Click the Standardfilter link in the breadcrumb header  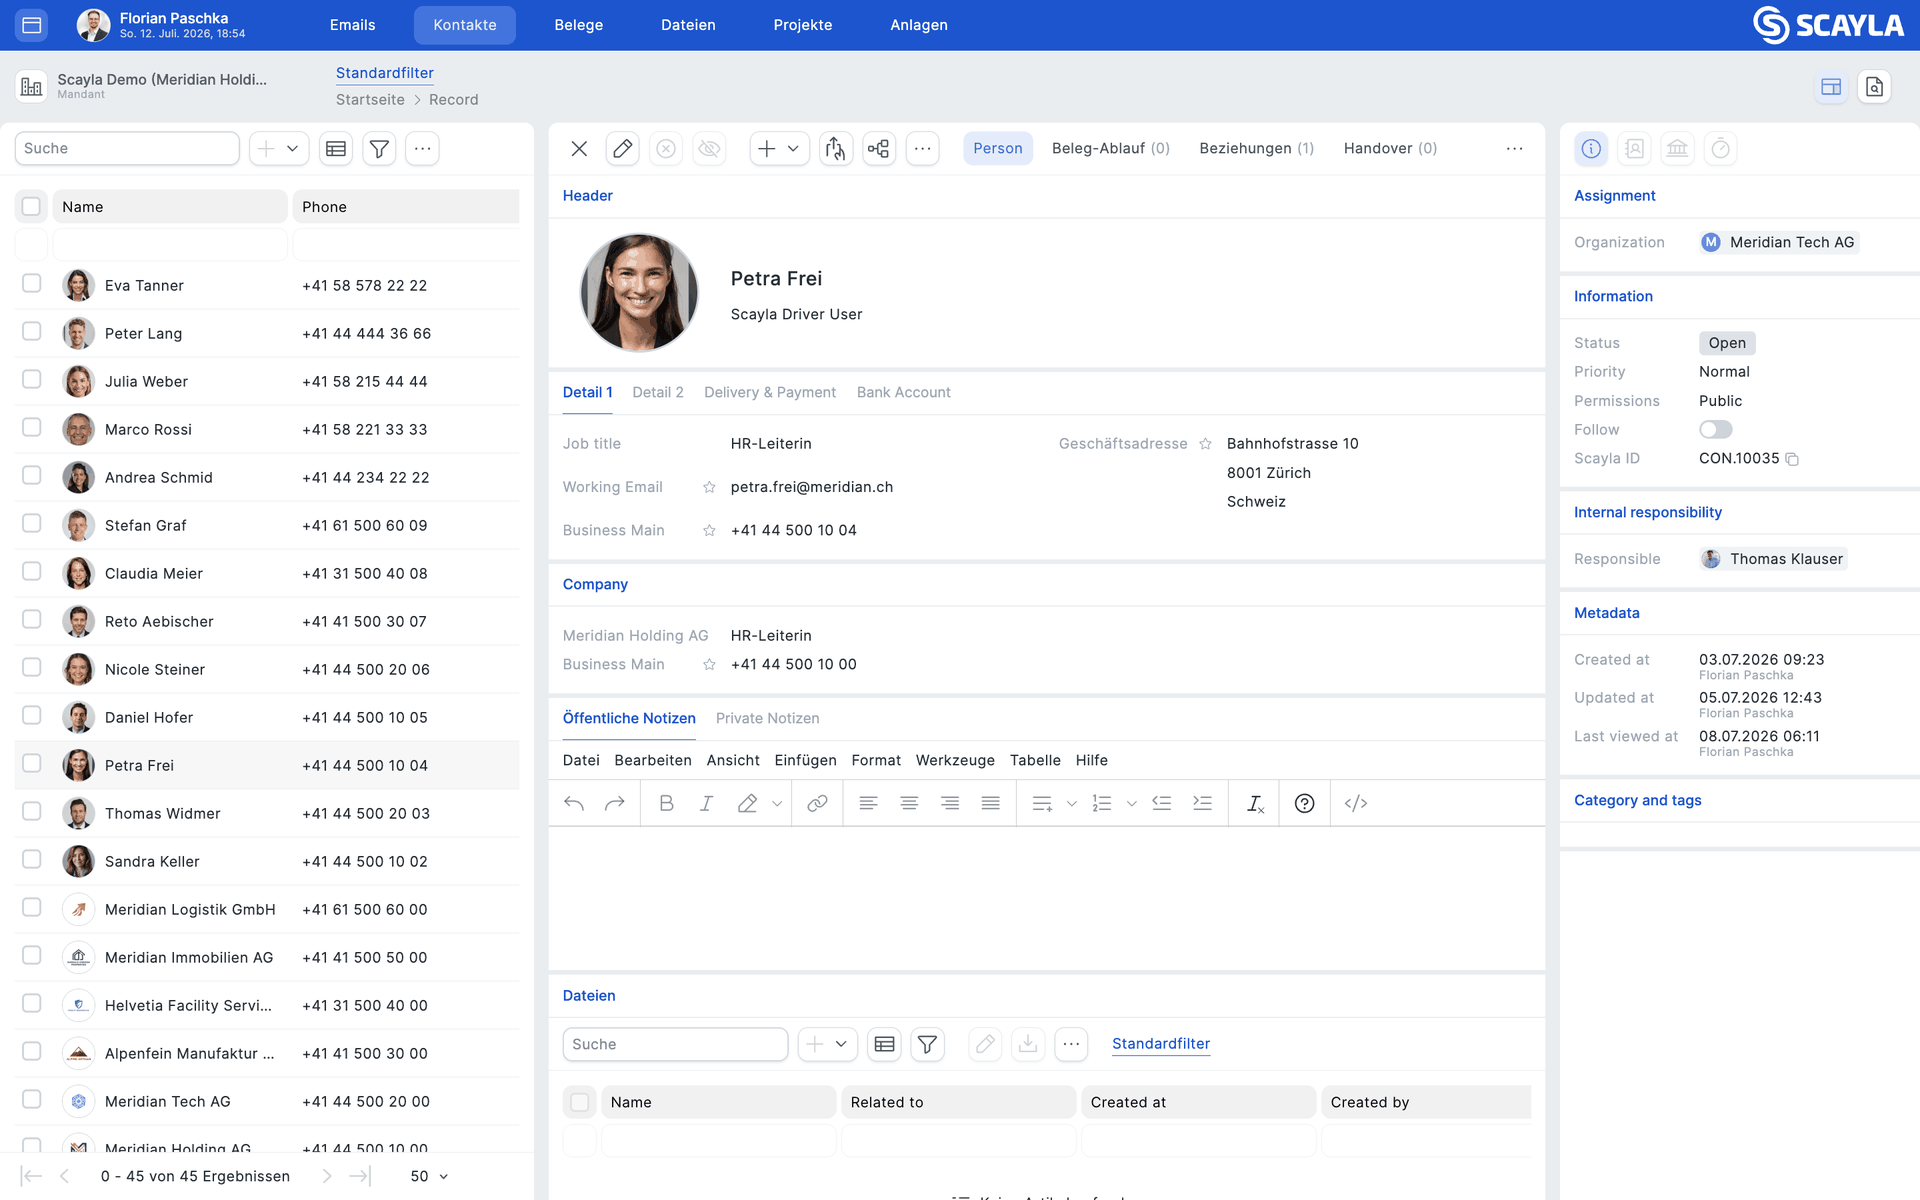point(385,73)
